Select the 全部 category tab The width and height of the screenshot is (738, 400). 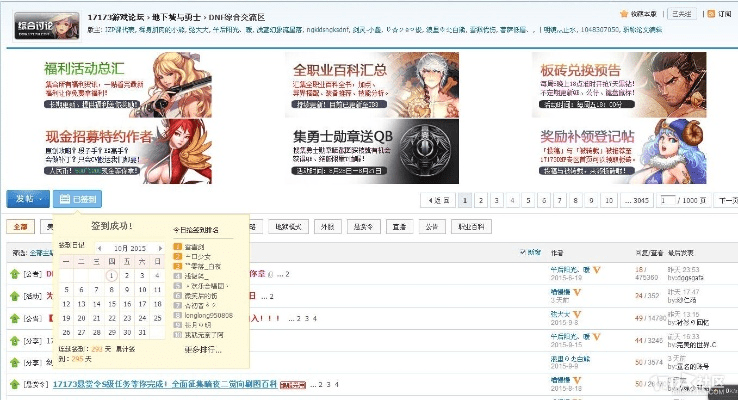20,227
